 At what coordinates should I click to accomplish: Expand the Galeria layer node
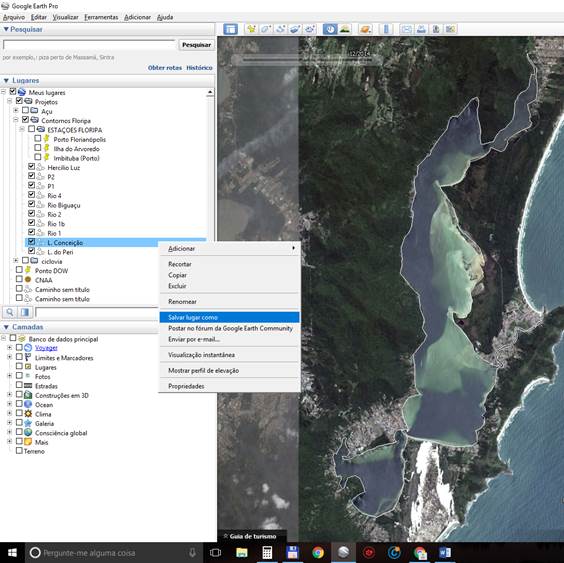coord(10,422)
